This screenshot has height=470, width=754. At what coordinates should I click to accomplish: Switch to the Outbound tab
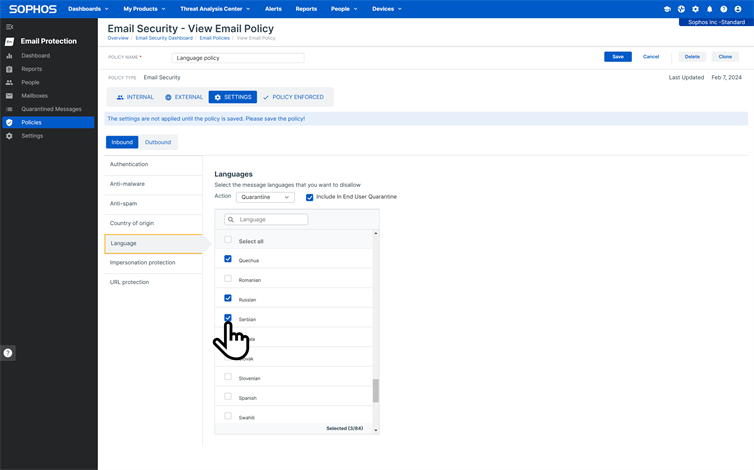(158, 142)
